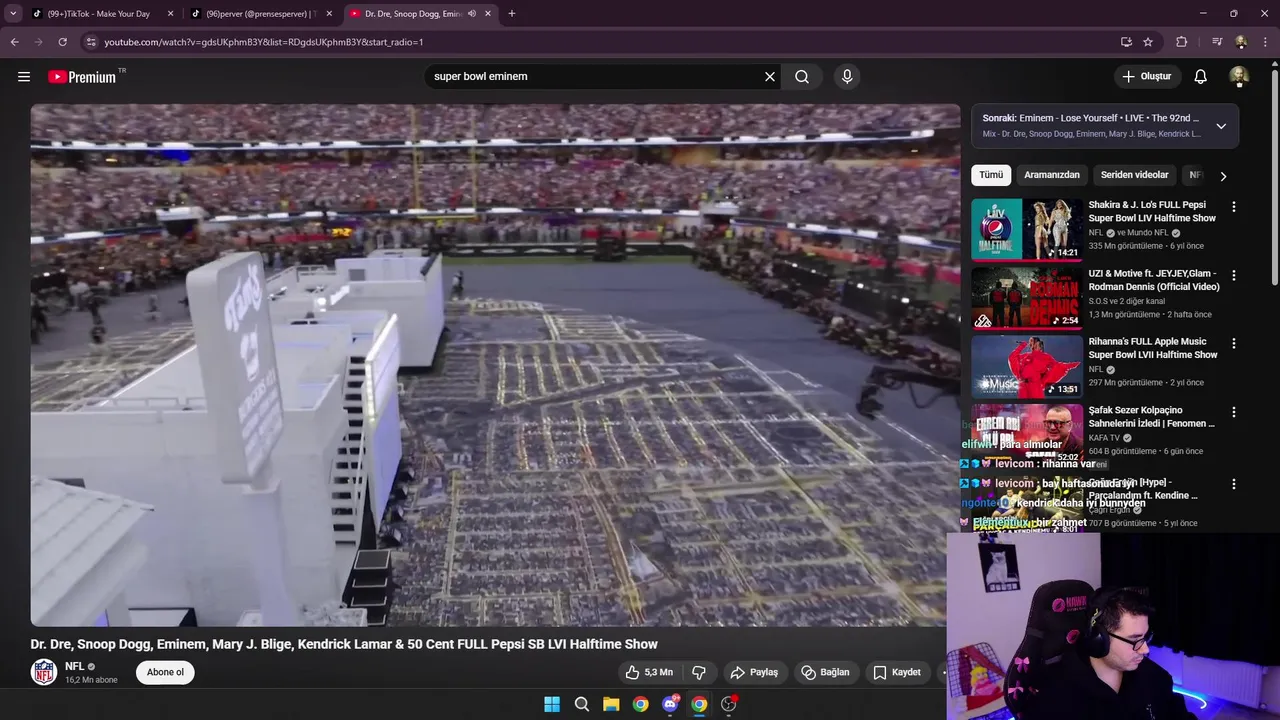Open more options for Rihanna video

pos(1234,343)
